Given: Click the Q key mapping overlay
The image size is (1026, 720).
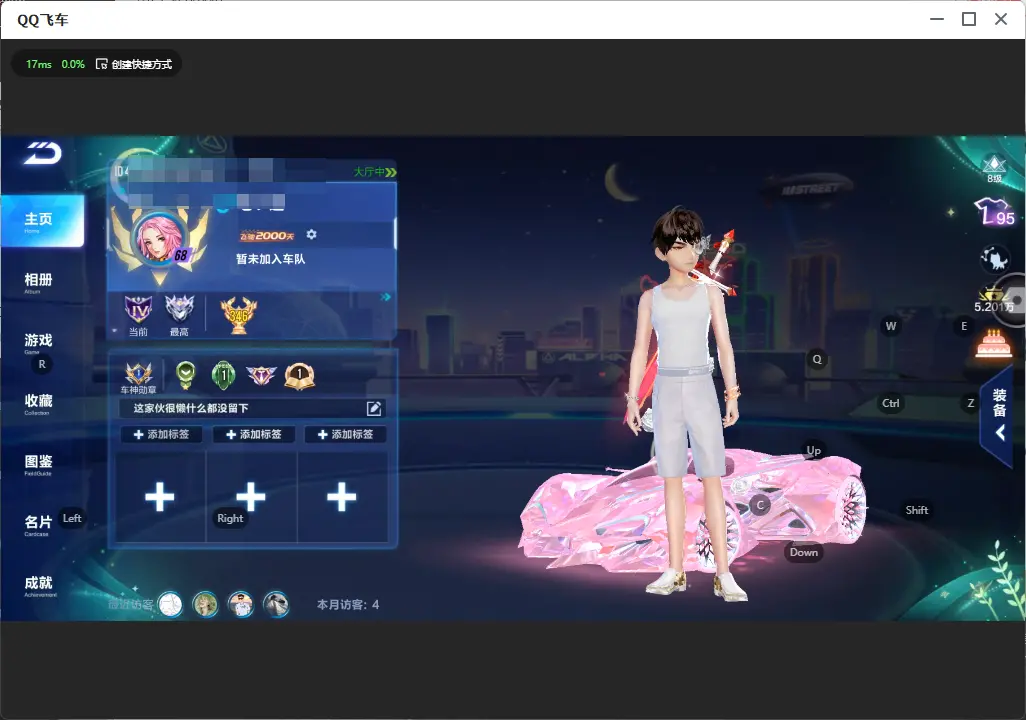Looking at the screenshot, I should [817, 359].
